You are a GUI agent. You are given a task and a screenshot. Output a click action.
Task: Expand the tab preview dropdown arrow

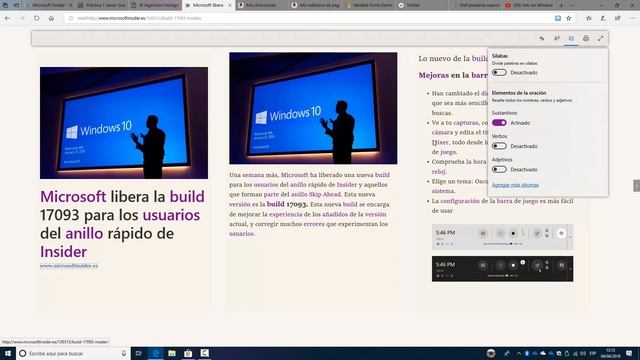572,5
